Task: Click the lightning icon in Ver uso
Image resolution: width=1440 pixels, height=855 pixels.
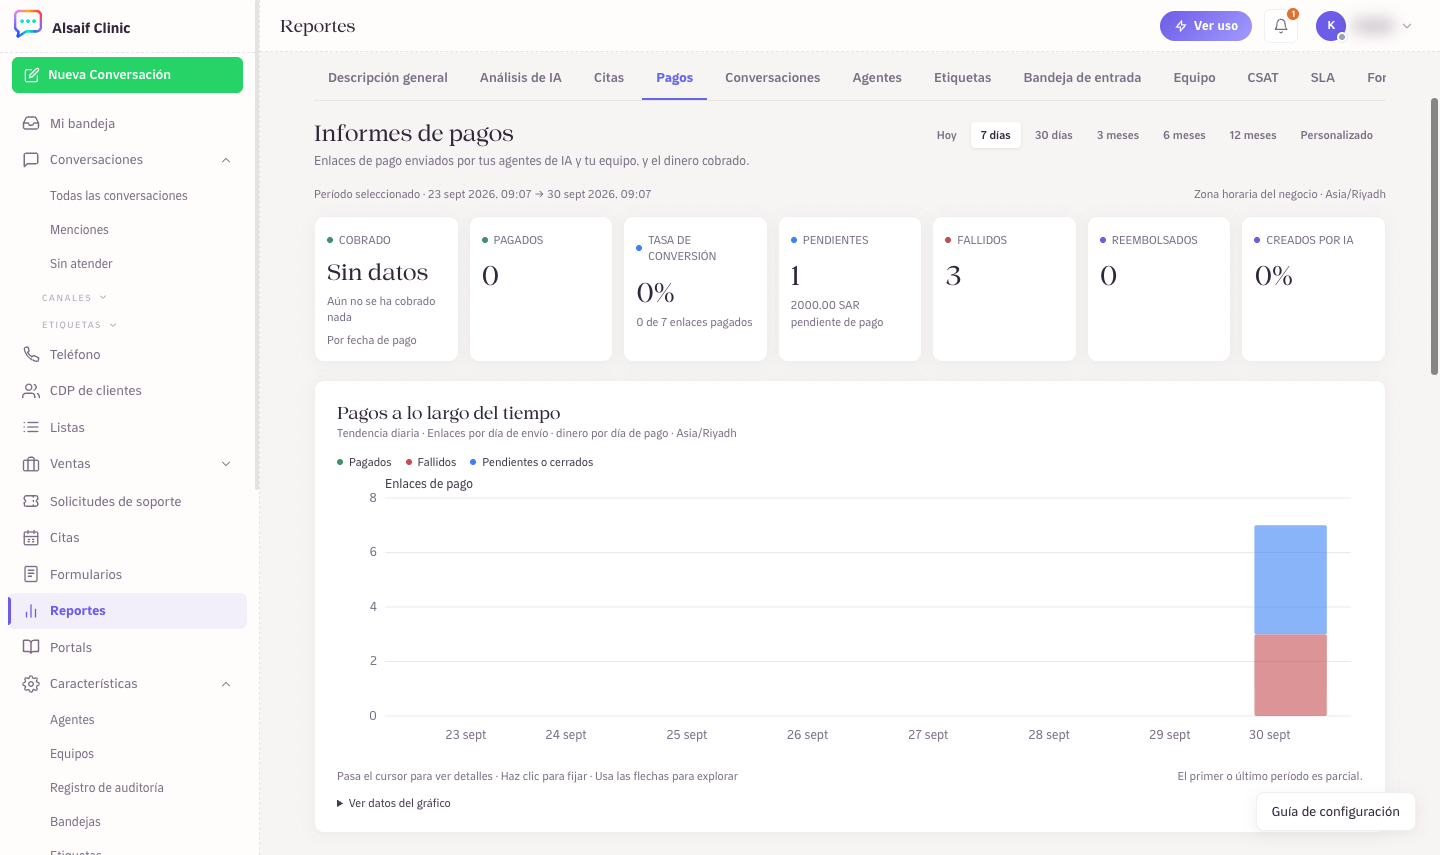Action: pos(1181,26)
